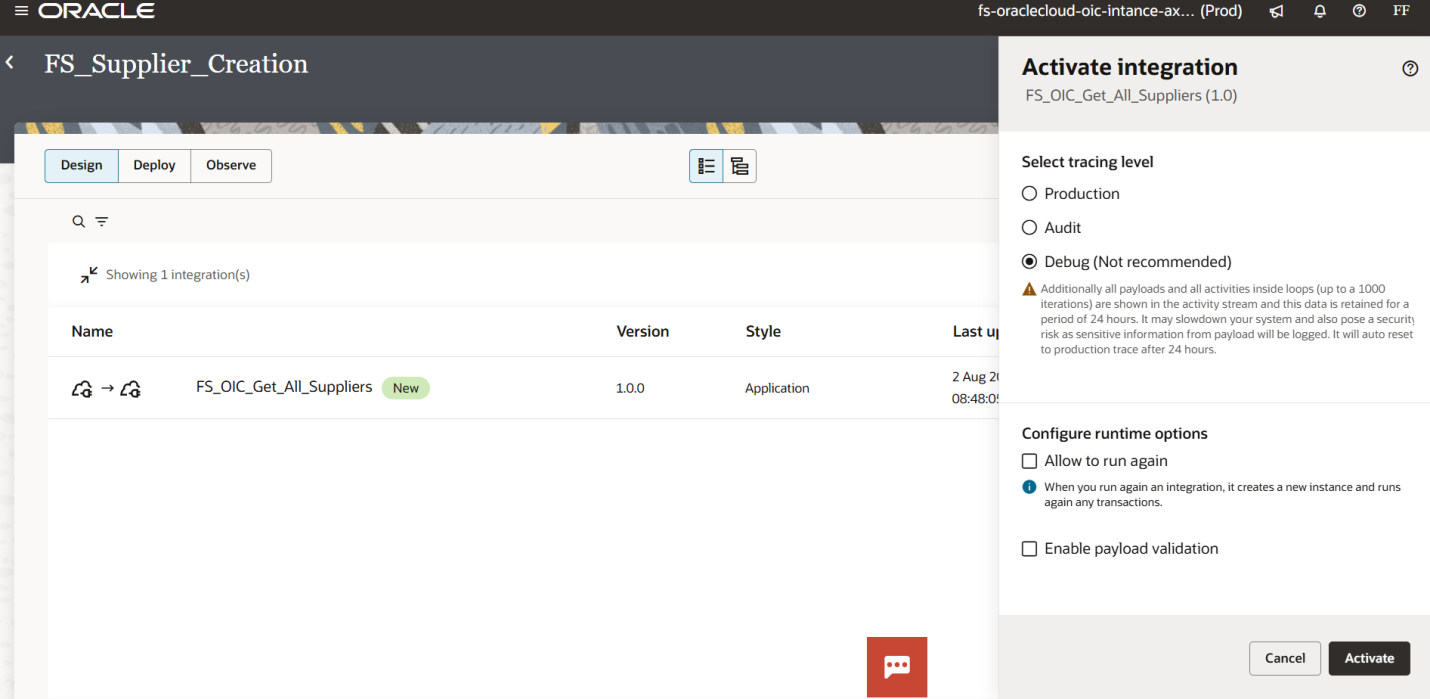This screenshot has width=1430, height=699.
Task: Click the Name column header
Action: [x=92, y=331]
